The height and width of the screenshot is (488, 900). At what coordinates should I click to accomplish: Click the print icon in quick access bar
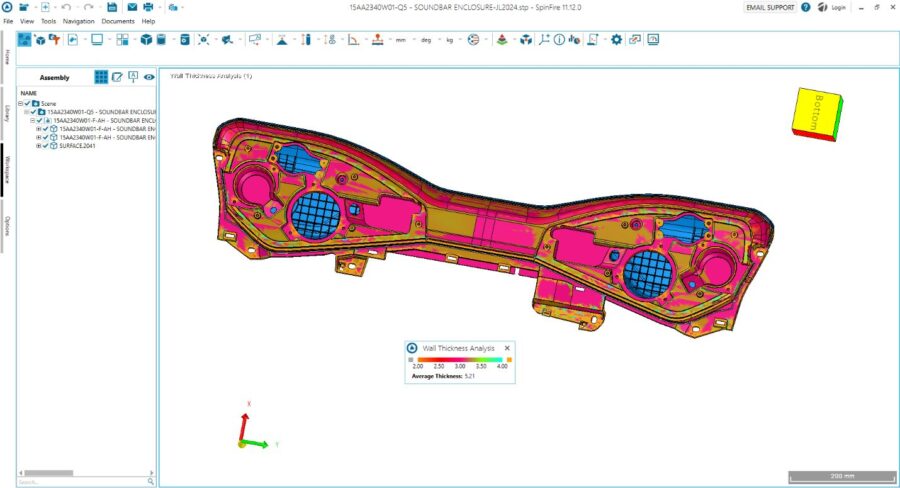148,7
